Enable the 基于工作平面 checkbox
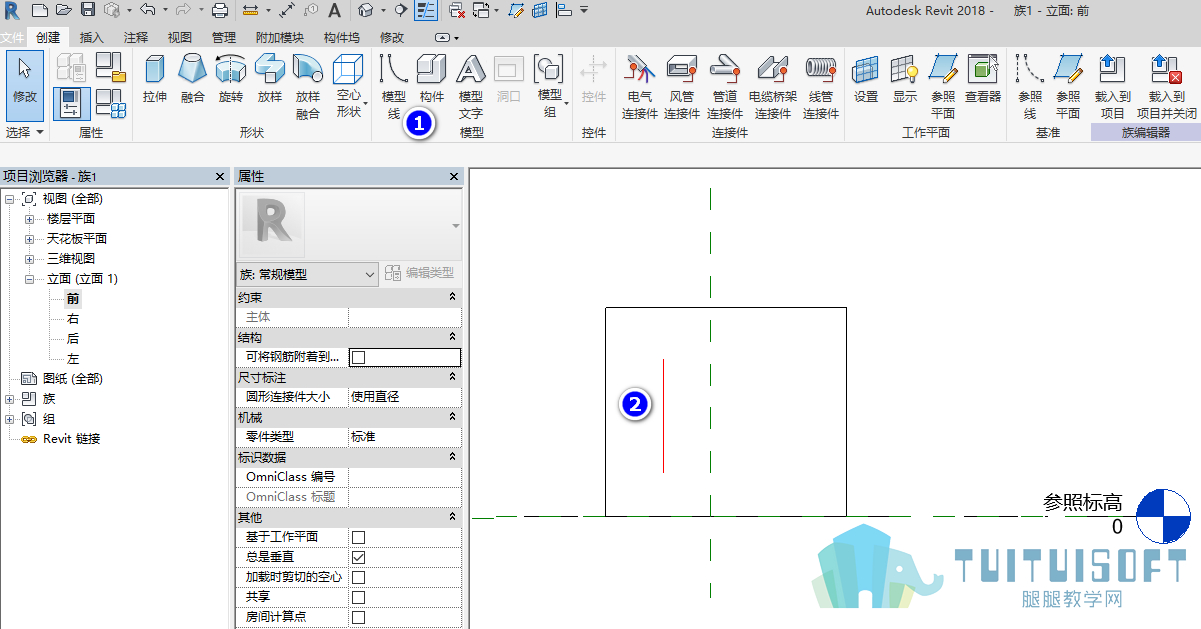Image resolution: width=1201 pixels, height=629 pixels. (x=358, y=538)
